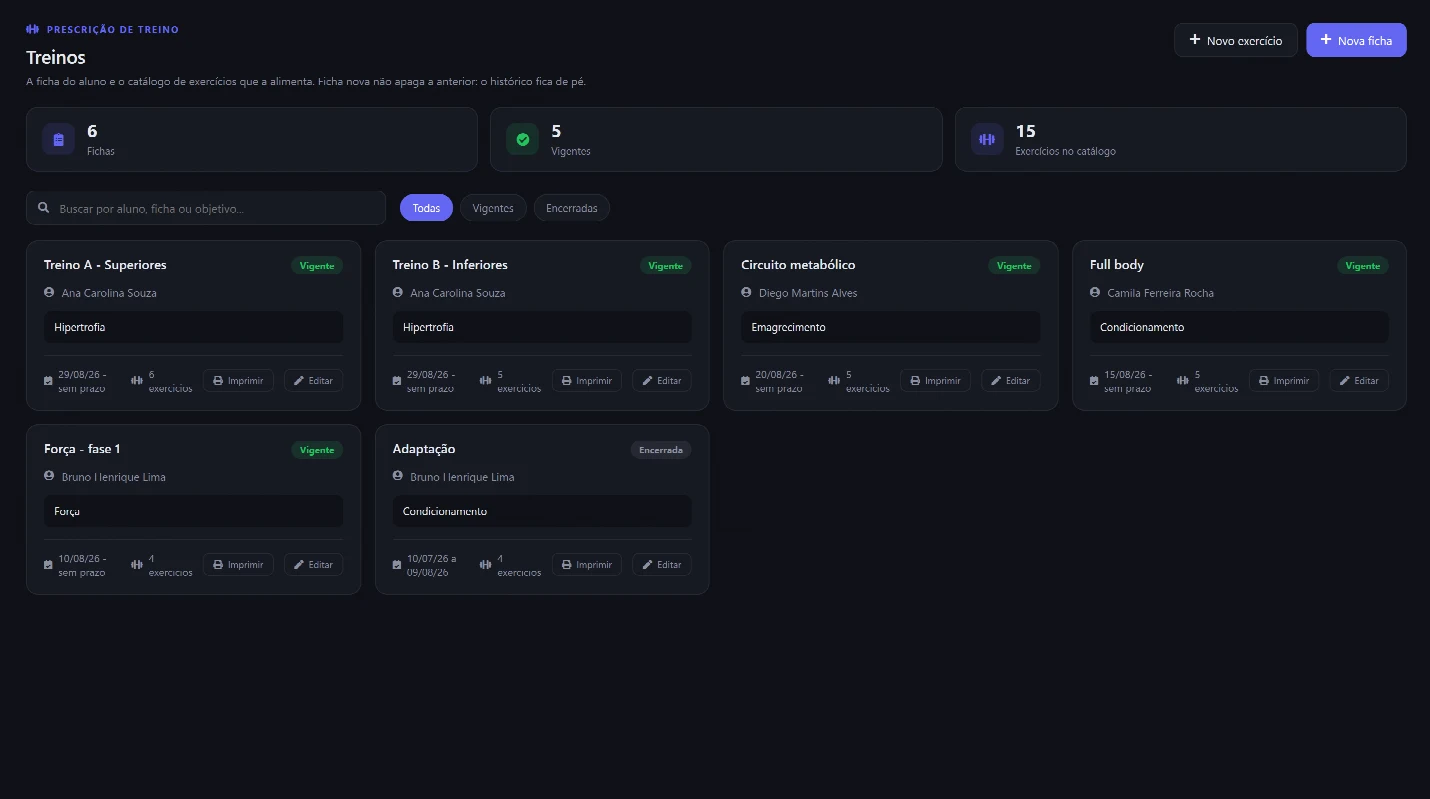Print Circuito metabólico sheet

[935, 381]
